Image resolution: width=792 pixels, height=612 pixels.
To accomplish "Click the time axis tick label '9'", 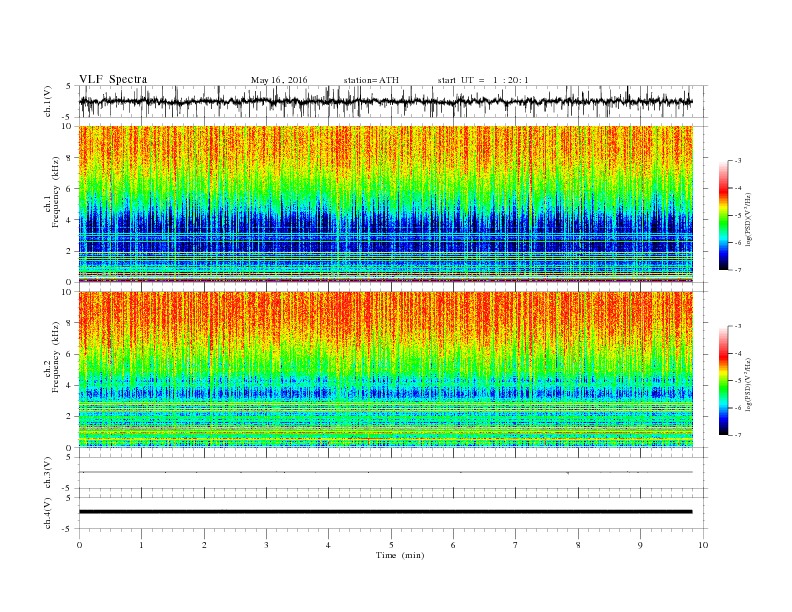I will pyautogui.click(x=640, y=545).
